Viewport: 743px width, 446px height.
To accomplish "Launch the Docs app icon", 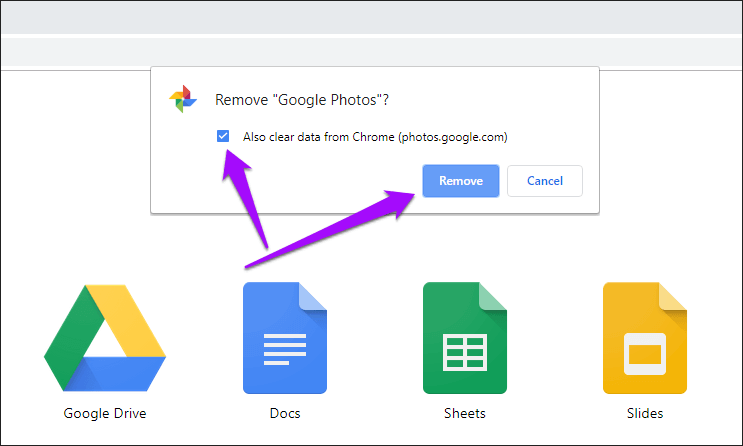I will click(285, 338).
